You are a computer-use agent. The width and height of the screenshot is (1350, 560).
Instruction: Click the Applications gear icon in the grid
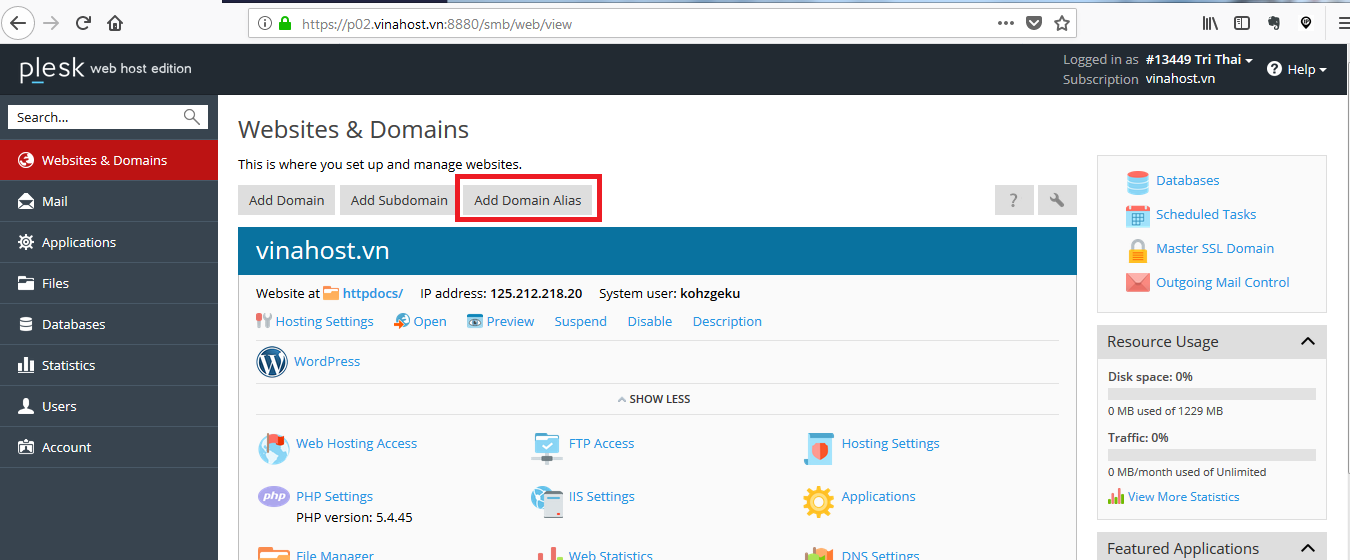point(818,501)
